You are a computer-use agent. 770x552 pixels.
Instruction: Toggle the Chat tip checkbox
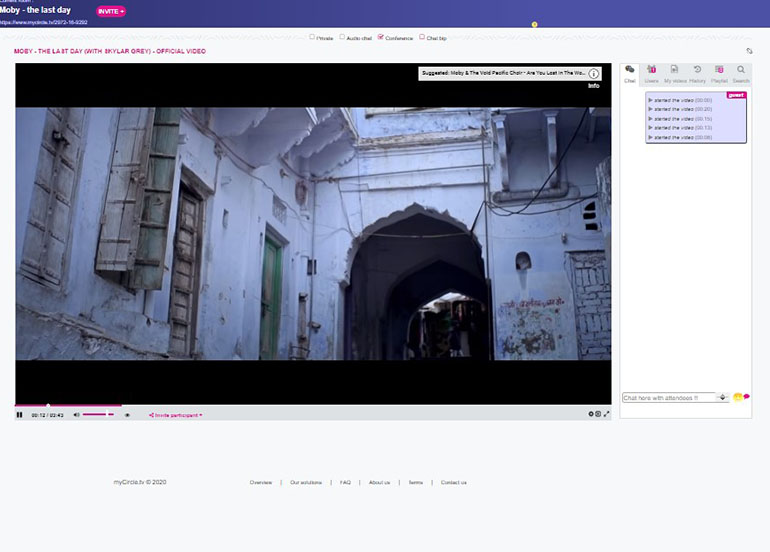click(x=422, y=37)
